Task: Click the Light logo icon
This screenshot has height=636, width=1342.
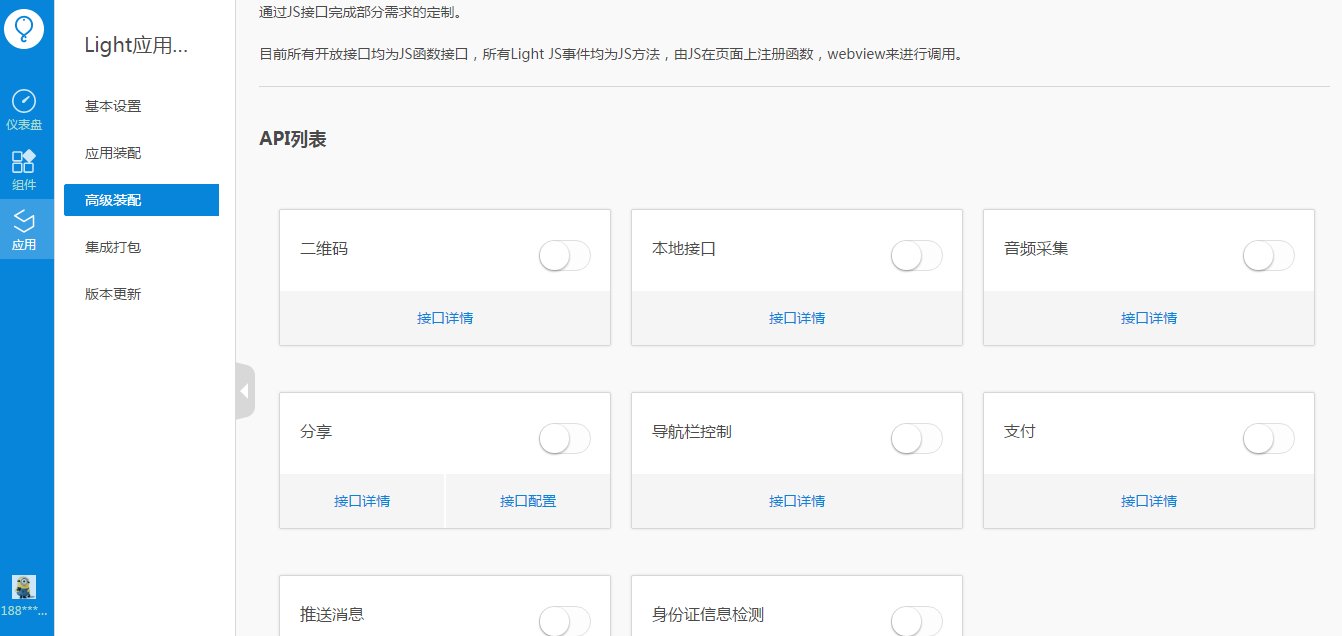Action: tap(24, 29)
